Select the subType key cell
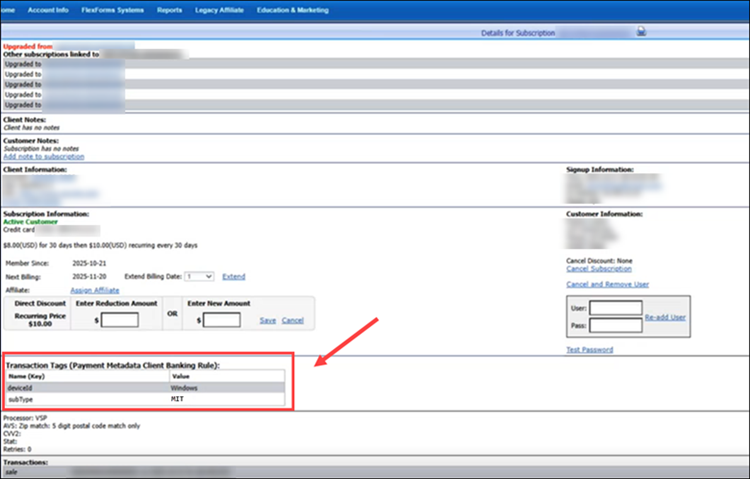Viewport: 750px width, 479px height. 88,399
